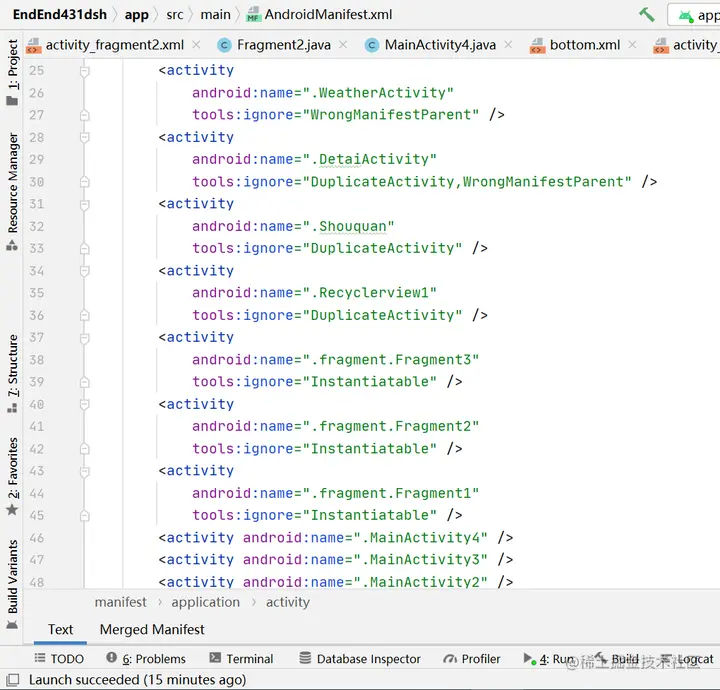Click on ".MainActivity4" in line 46
This screenshot has height=690, width=720.
pyautogui.click(x=420, y=538)
